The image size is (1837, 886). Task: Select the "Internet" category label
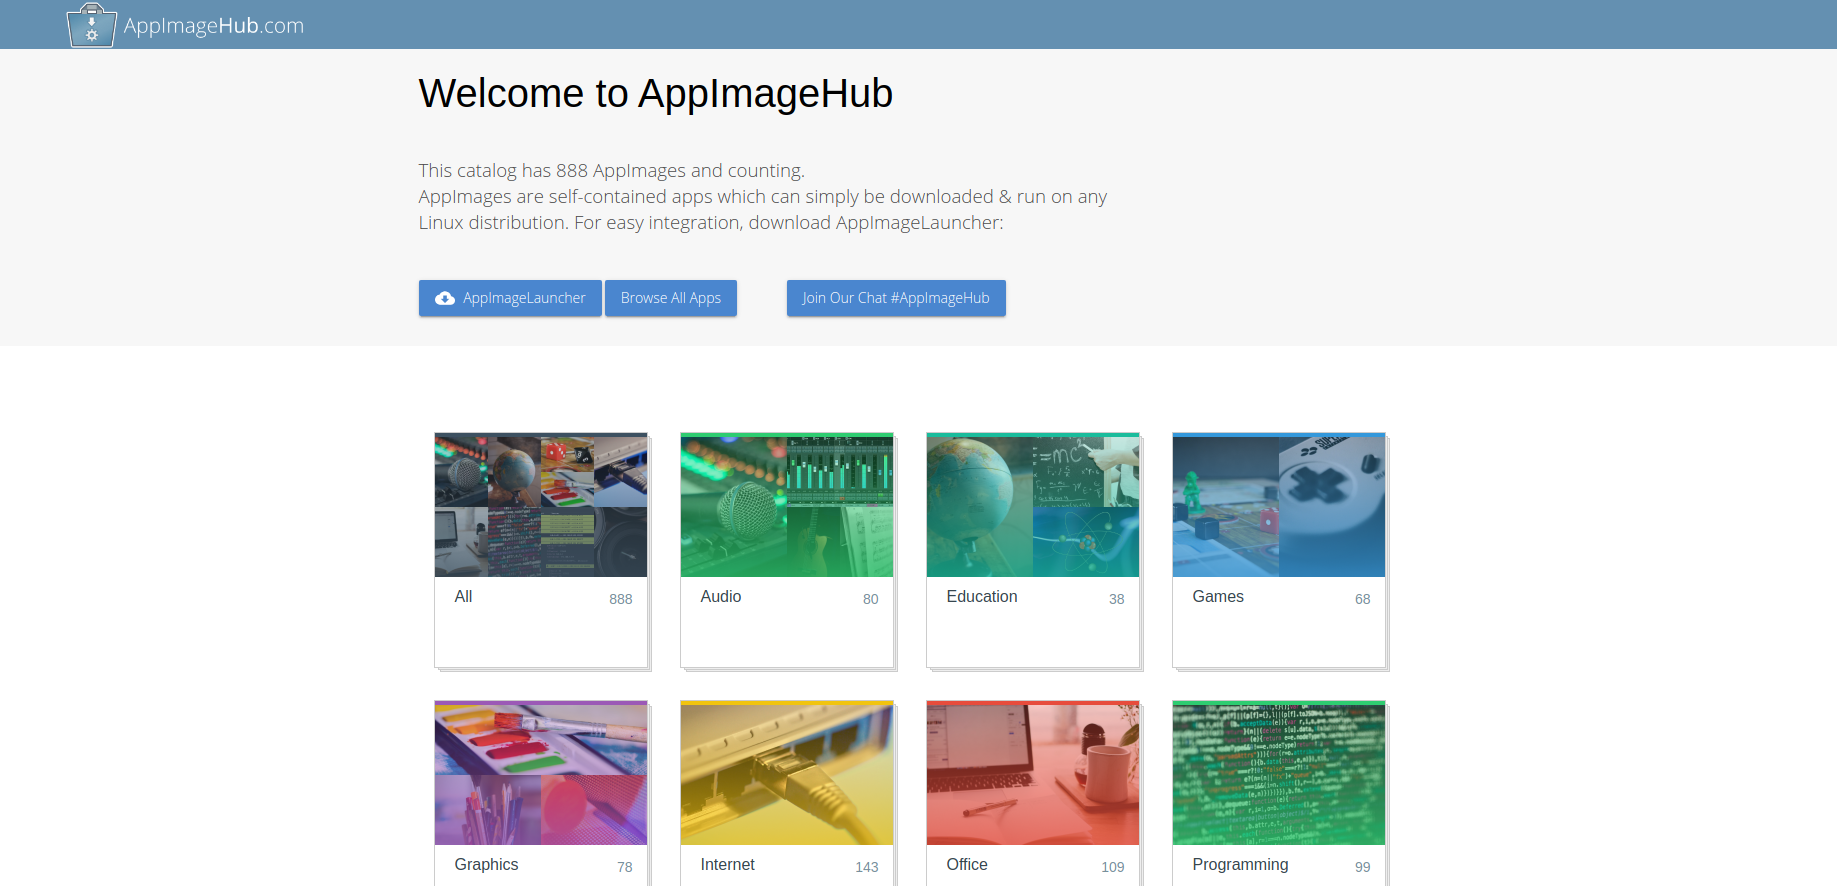(x=728, y=864)
